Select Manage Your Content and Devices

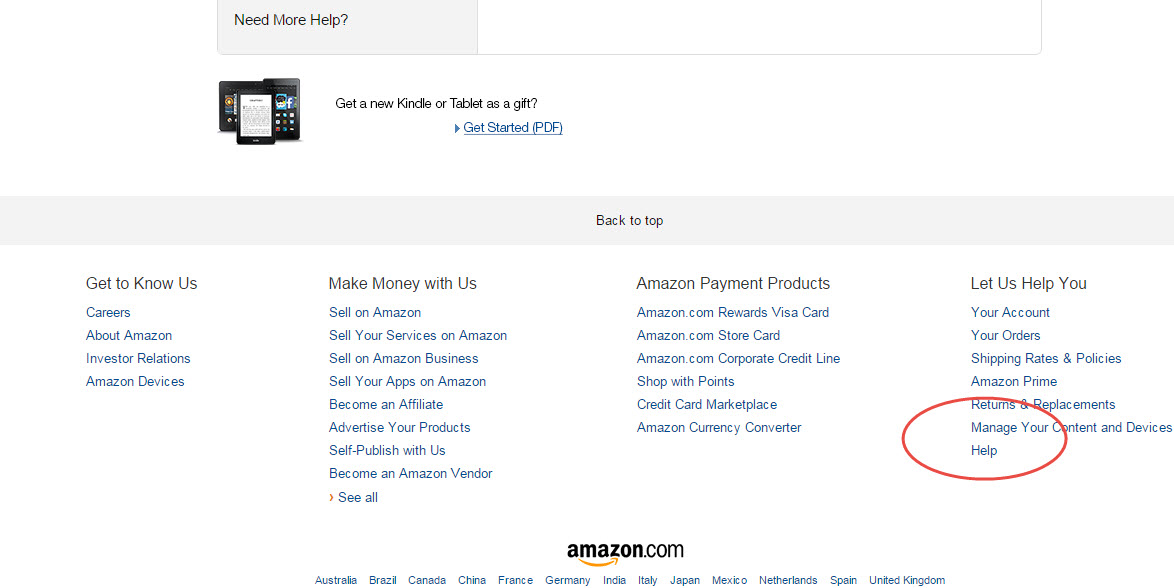coord(1070,427)
